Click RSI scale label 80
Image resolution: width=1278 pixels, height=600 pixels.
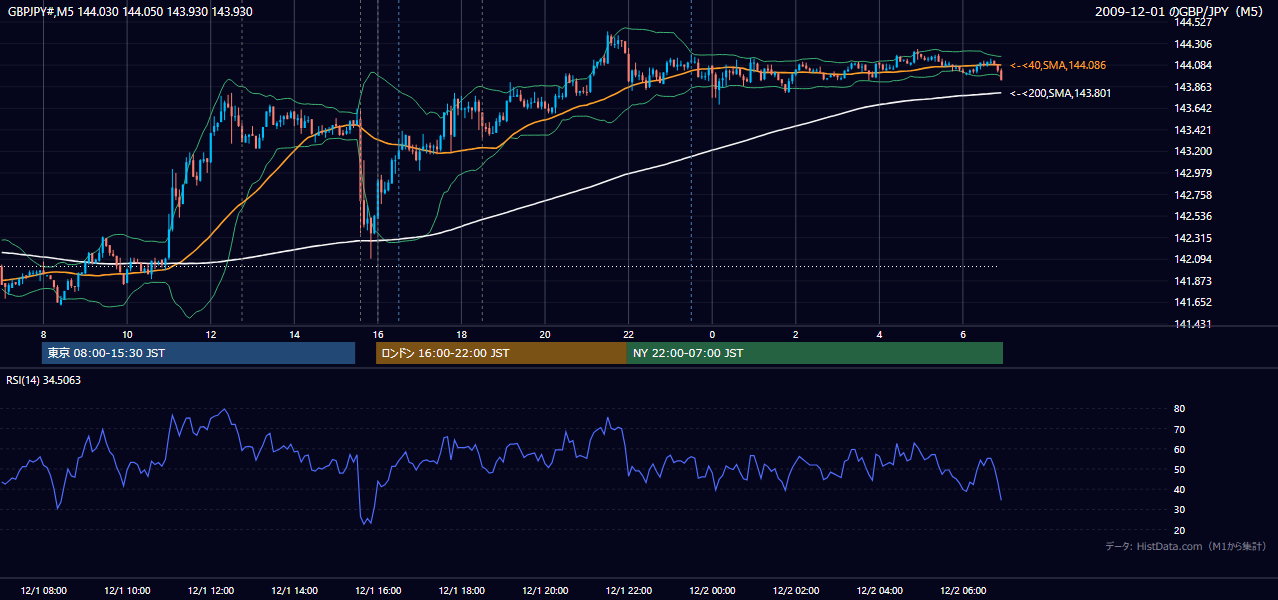[1180, 409]
